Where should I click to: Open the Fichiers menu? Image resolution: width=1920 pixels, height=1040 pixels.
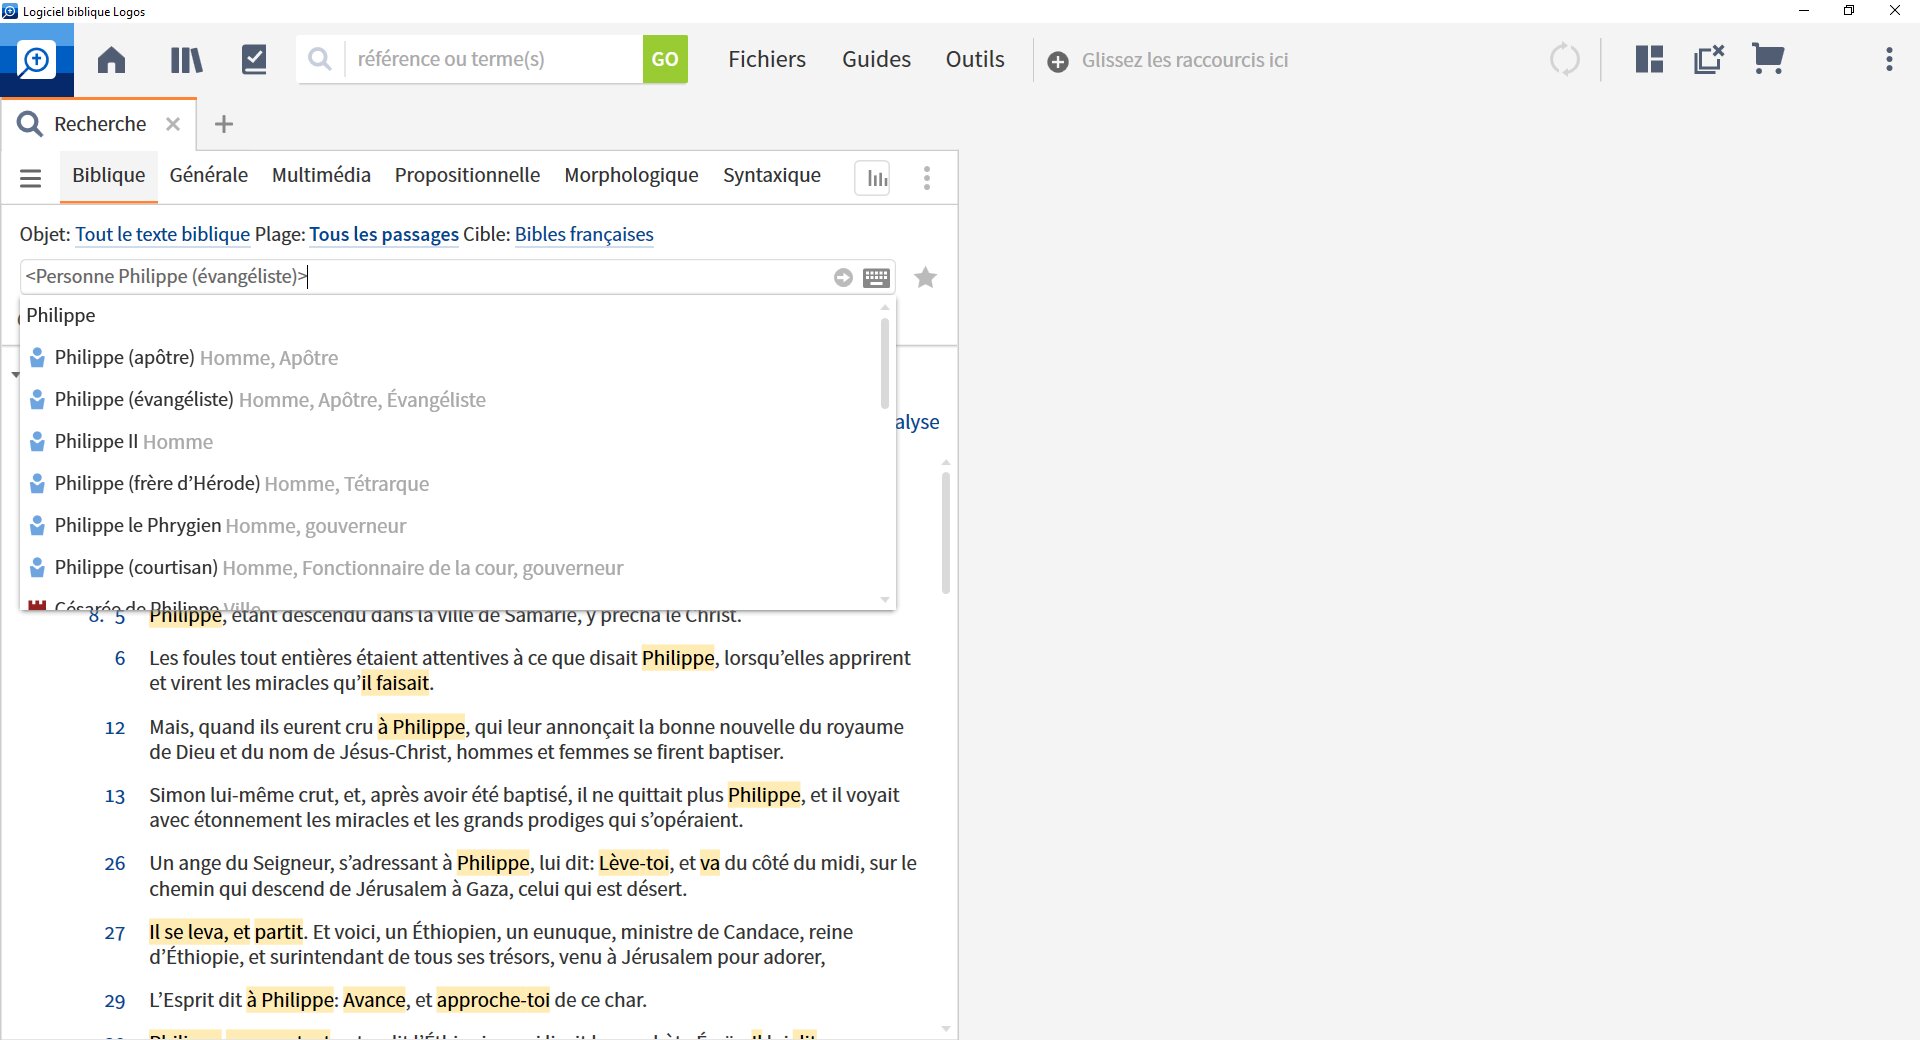pos(767,59)
